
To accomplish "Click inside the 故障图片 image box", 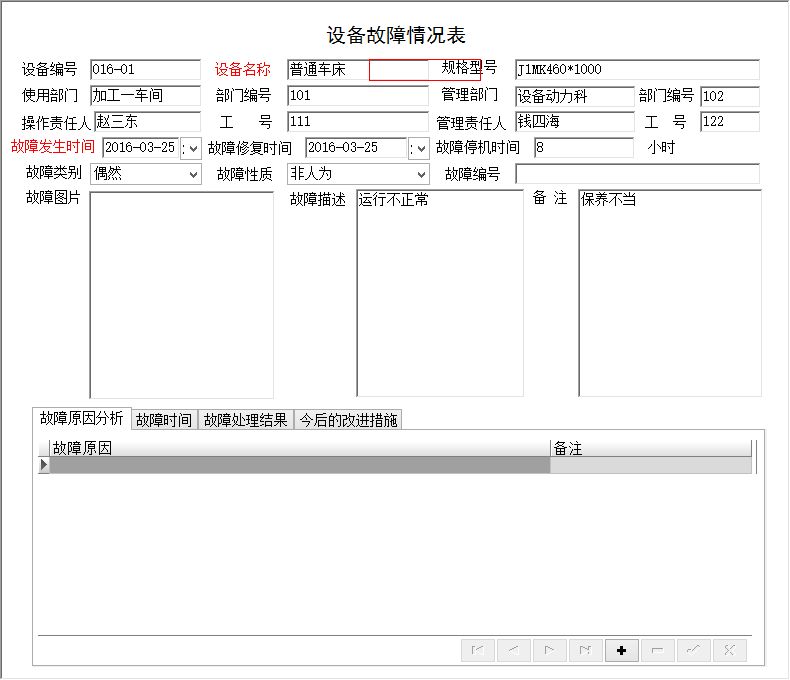I will tap(181, 294).
